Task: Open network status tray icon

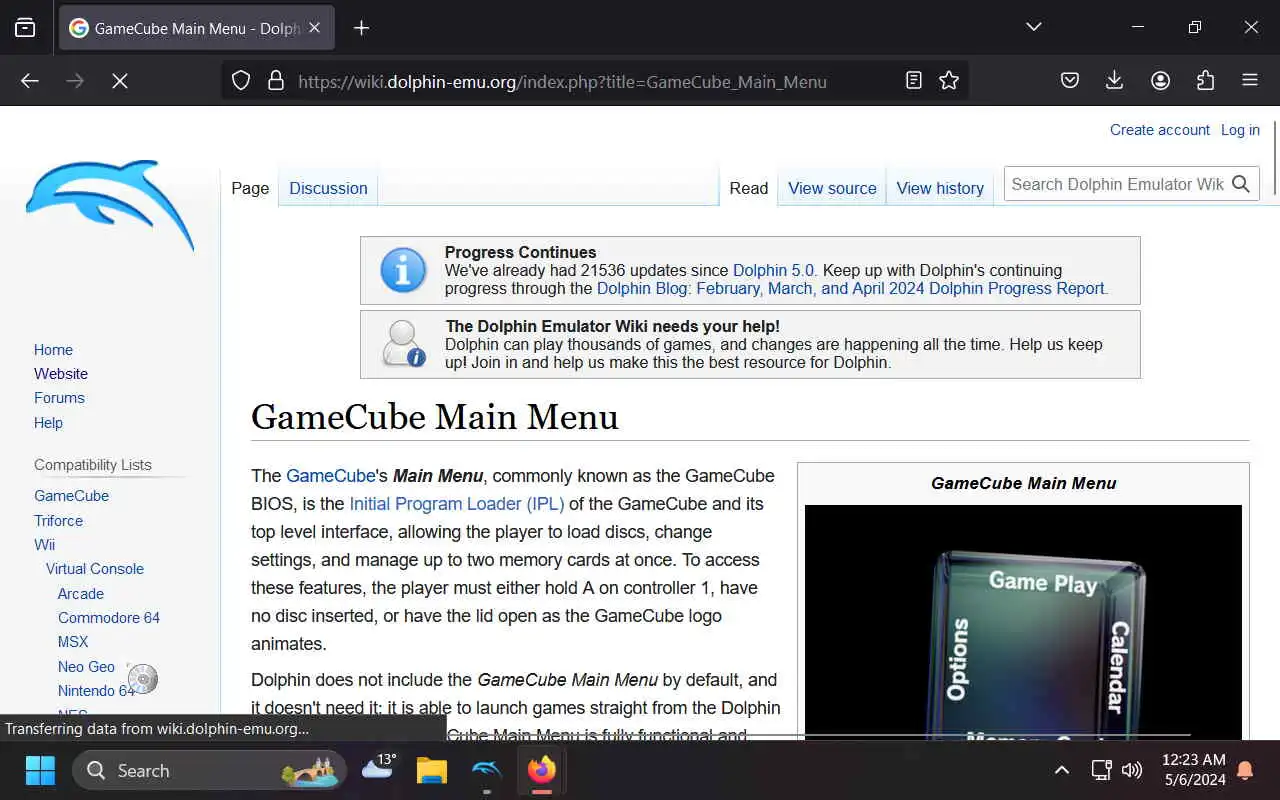Action: tap(1101, 770)
